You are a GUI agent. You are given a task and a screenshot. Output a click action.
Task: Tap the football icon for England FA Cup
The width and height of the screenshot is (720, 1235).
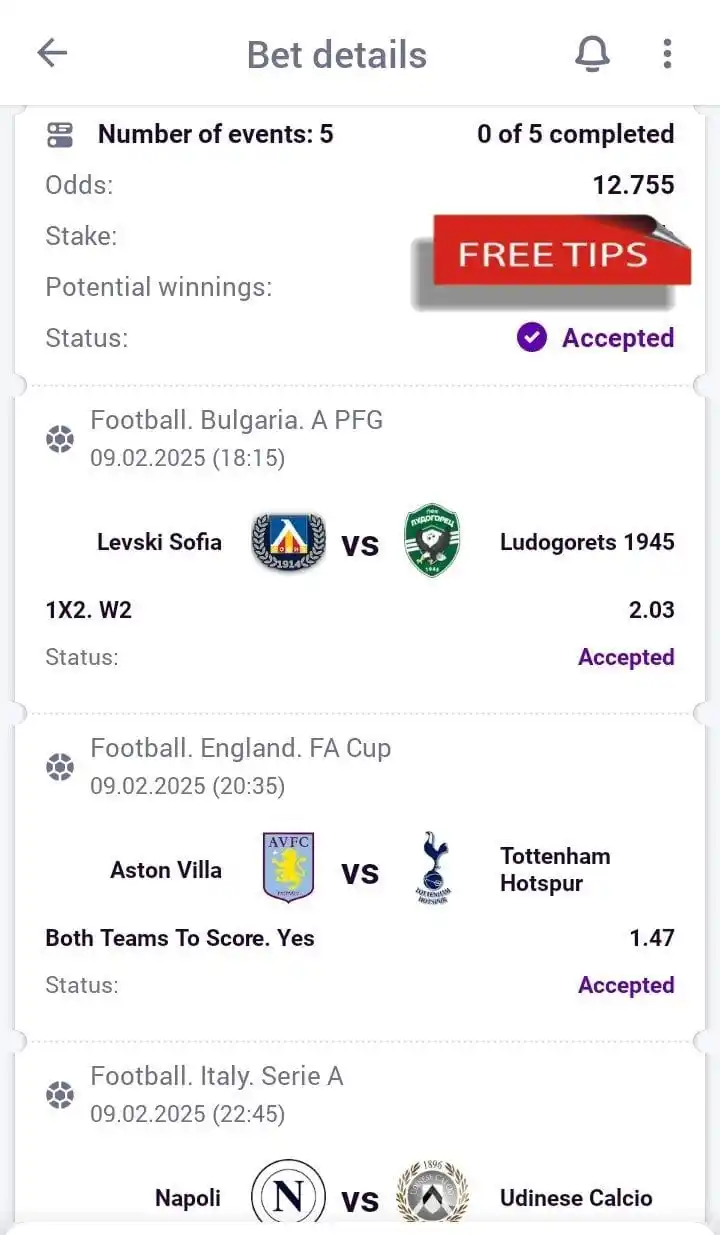[x=60, y=767]
